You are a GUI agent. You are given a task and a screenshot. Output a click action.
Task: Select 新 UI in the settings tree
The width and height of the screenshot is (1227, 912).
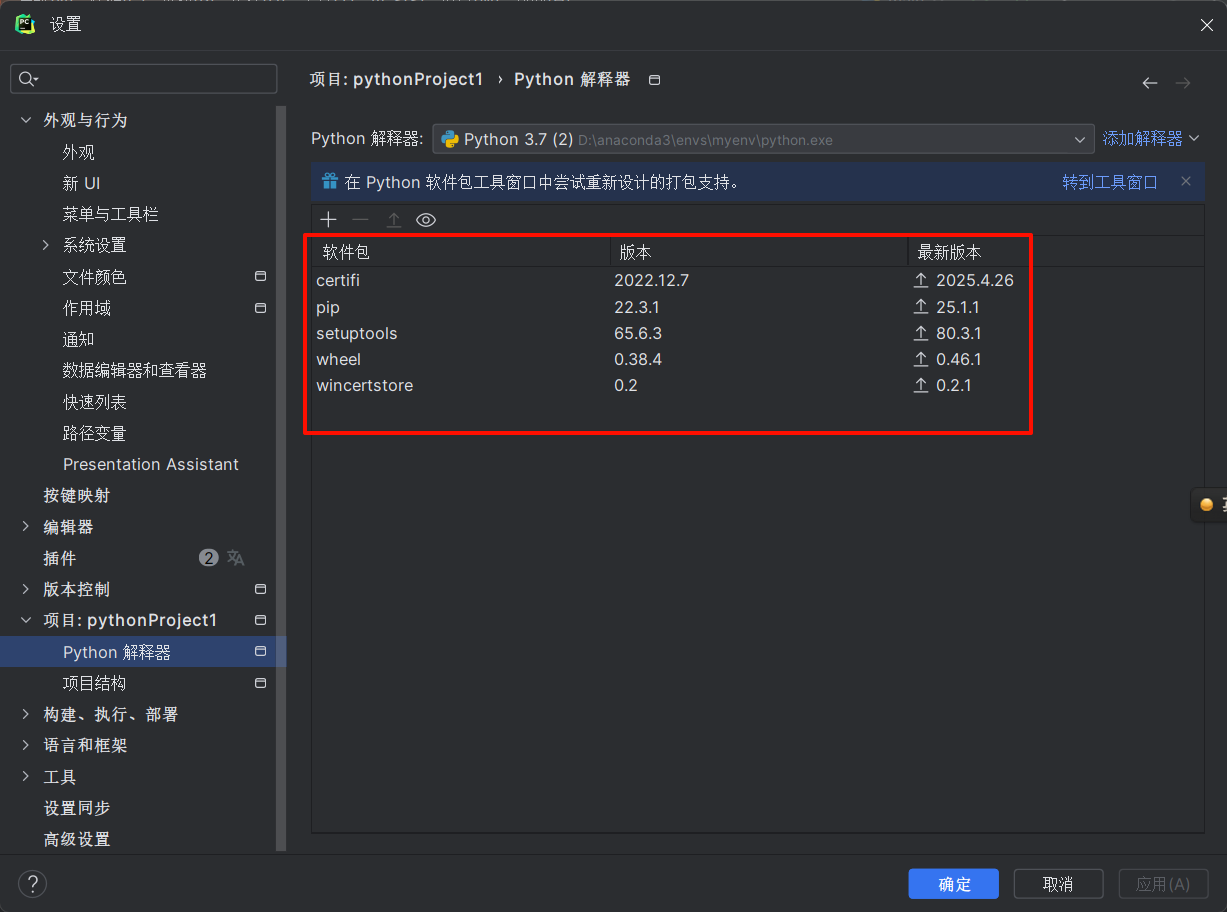click(x=81, y=183)
